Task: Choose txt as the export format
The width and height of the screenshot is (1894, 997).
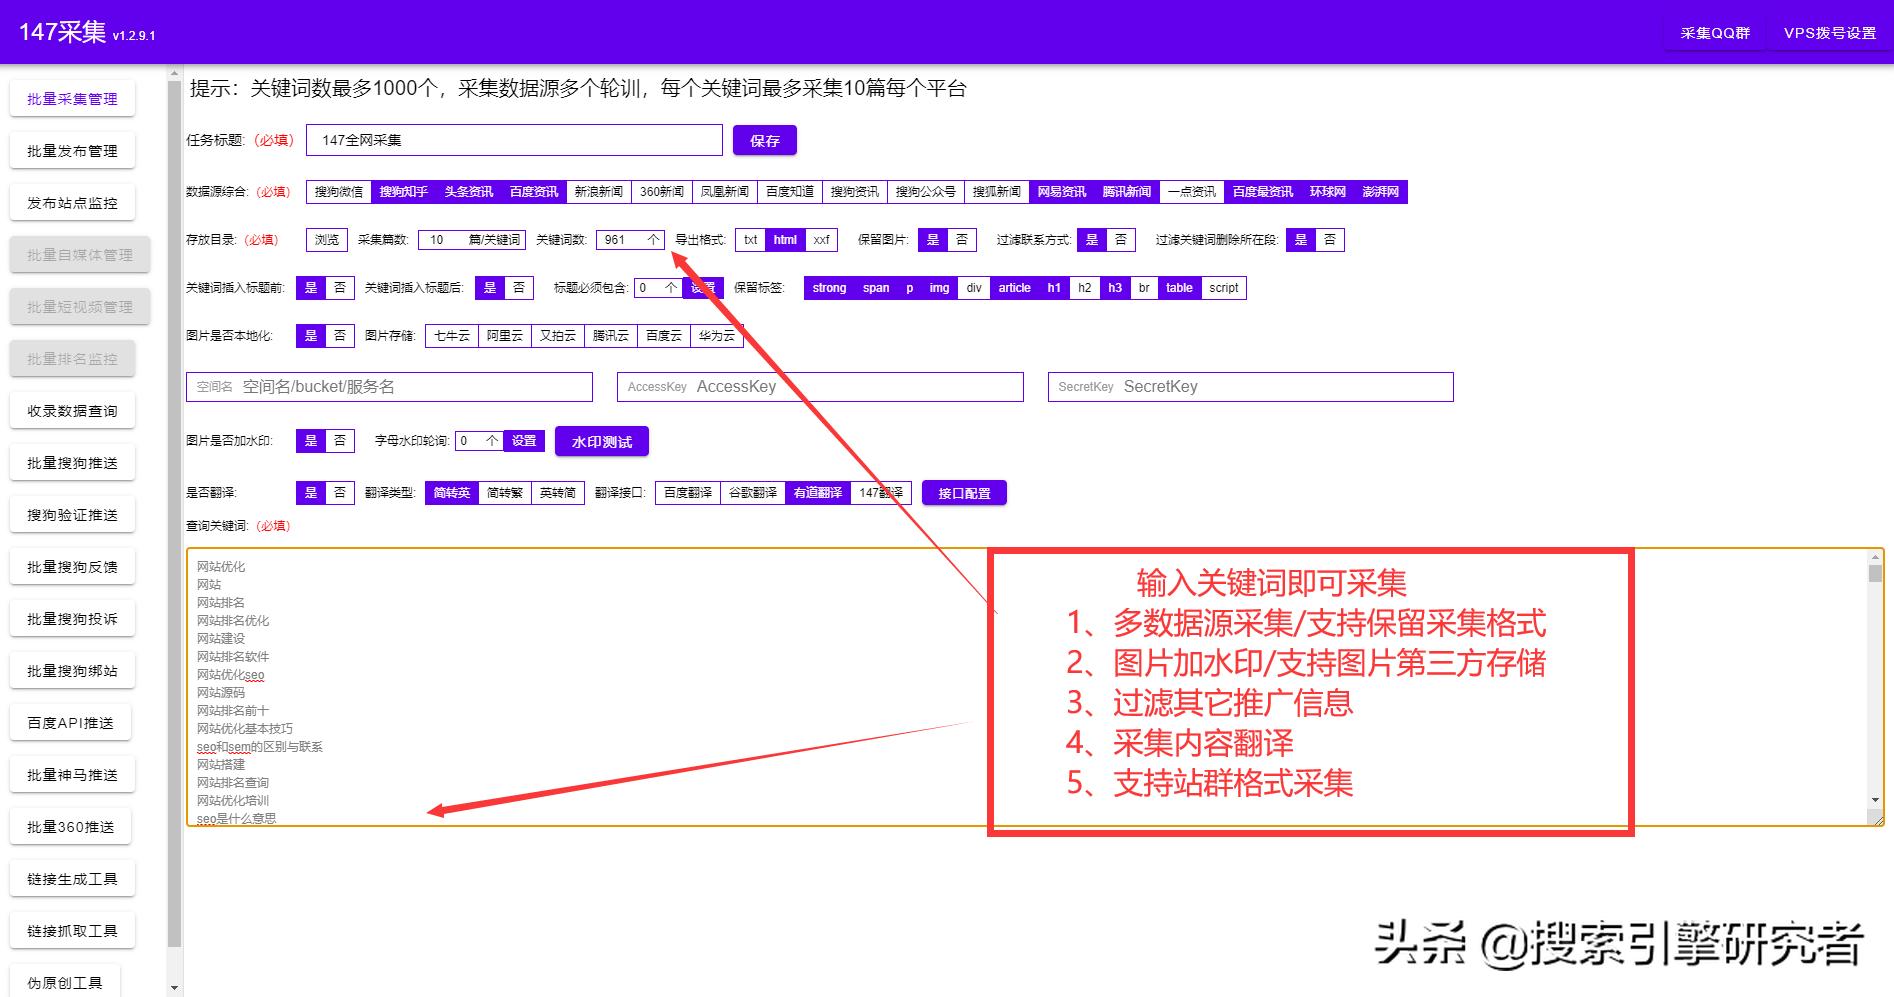Action: (x=750, y=240)
